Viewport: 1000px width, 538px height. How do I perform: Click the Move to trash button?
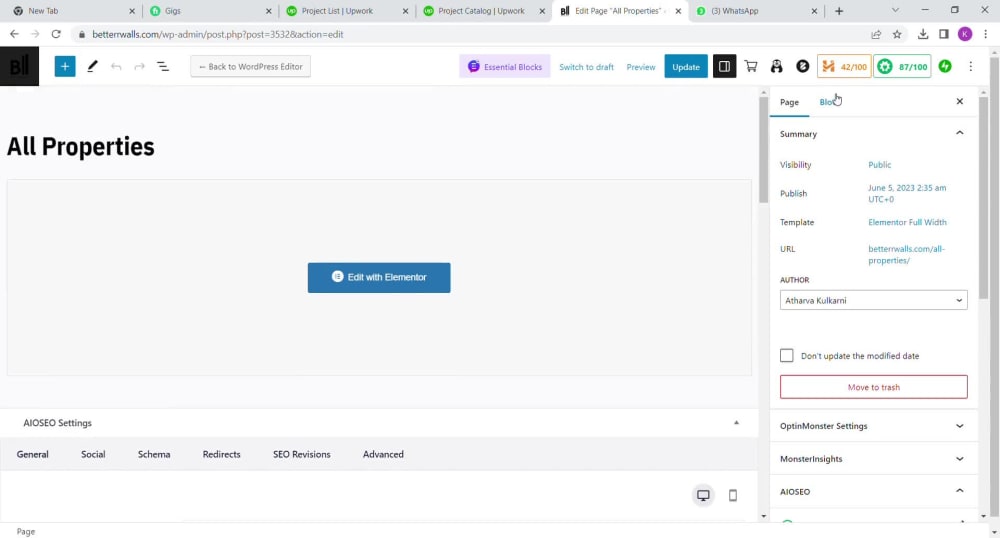(873, 387)
